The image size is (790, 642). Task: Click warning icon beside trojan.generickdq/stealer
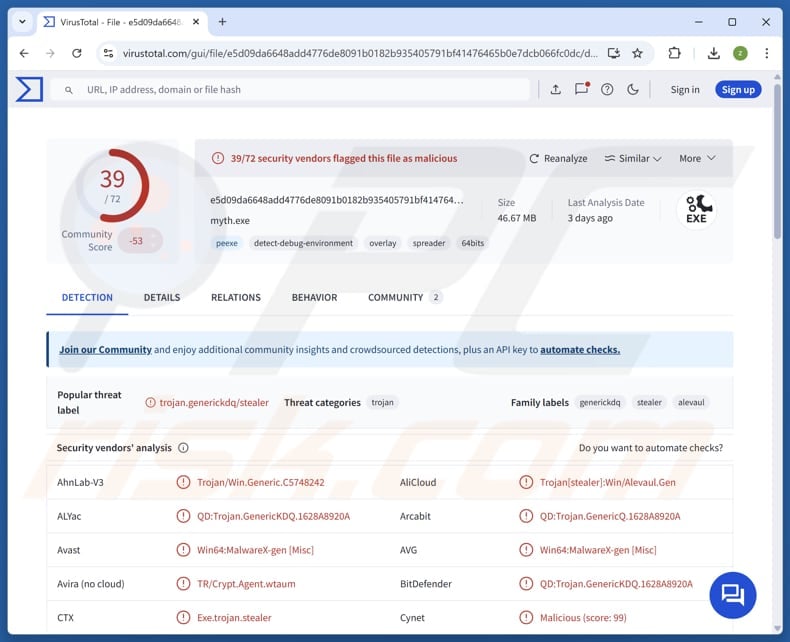coord(150,403)
